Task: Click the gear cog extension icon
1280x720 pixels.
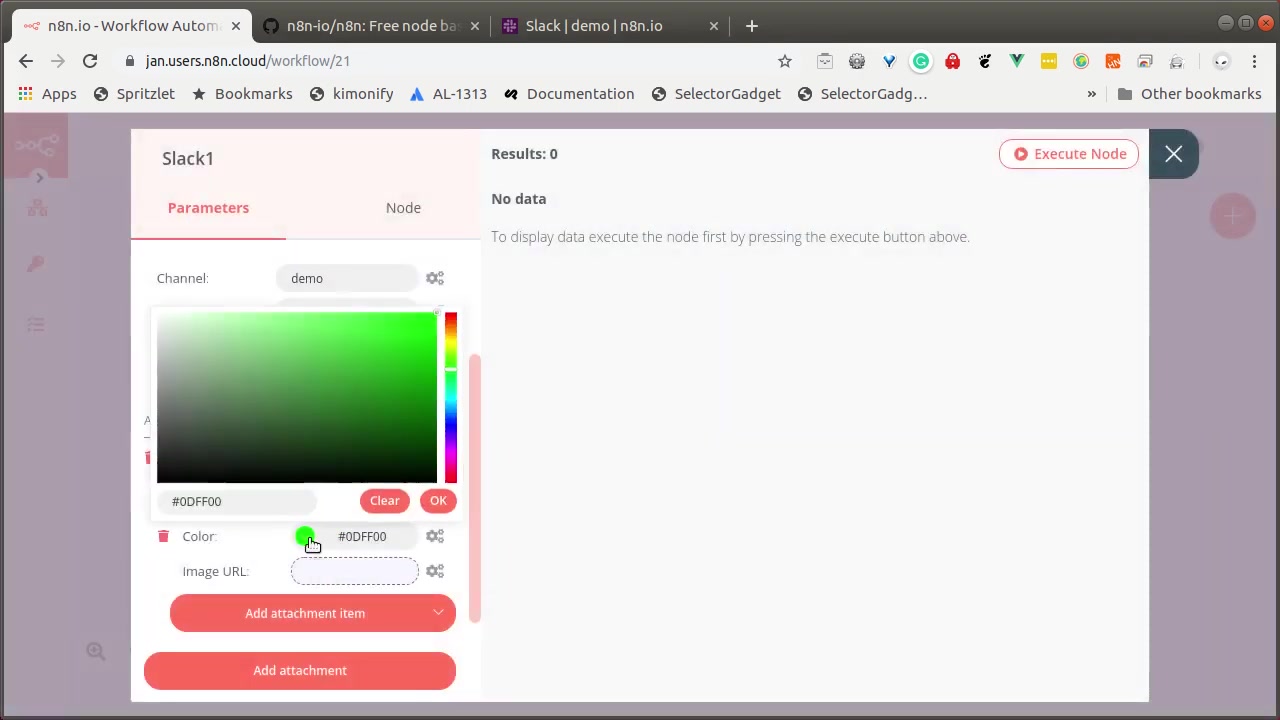Action: (857, 61)
